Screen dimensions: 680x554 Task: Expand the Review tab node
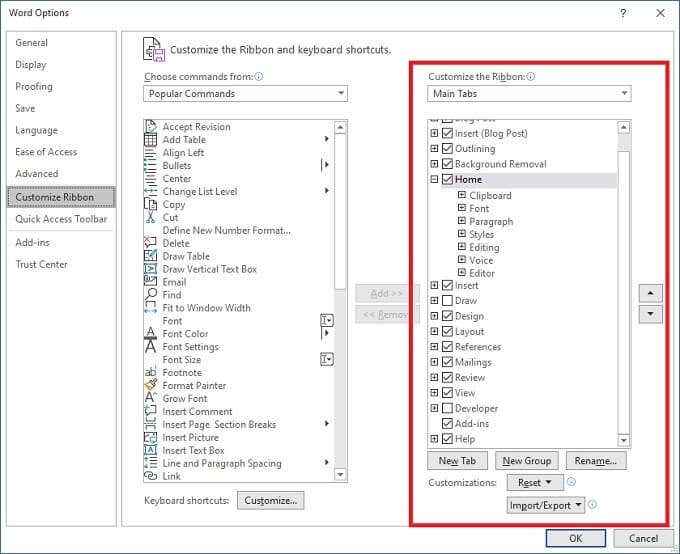(x=434, y=377)
